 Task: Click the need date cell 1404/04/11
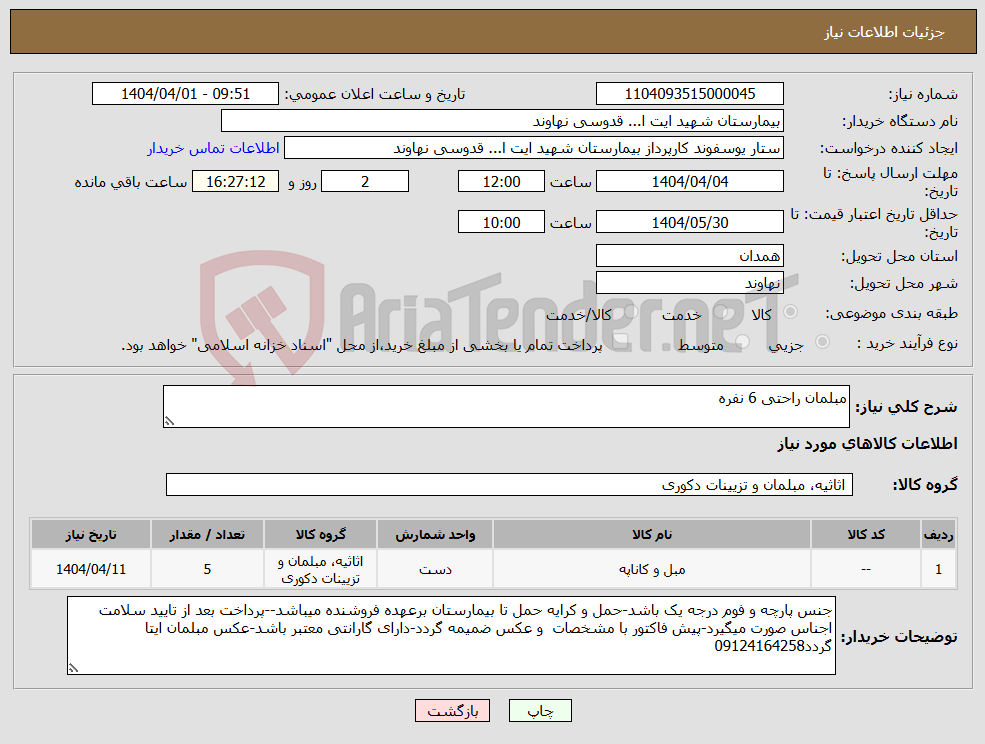point(91,569)
